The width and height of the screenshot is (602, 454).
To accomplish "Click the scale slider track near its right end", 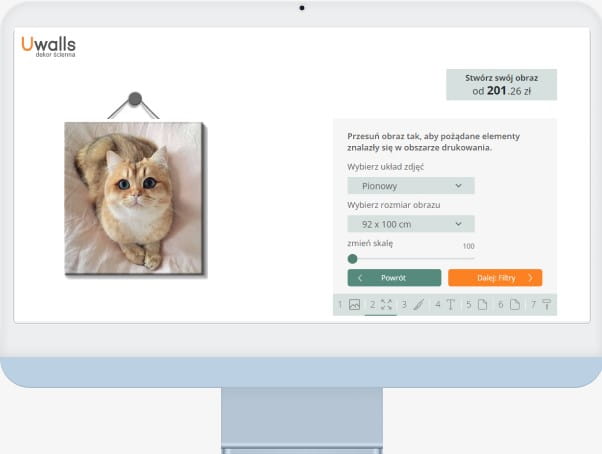I will (470, 258).
